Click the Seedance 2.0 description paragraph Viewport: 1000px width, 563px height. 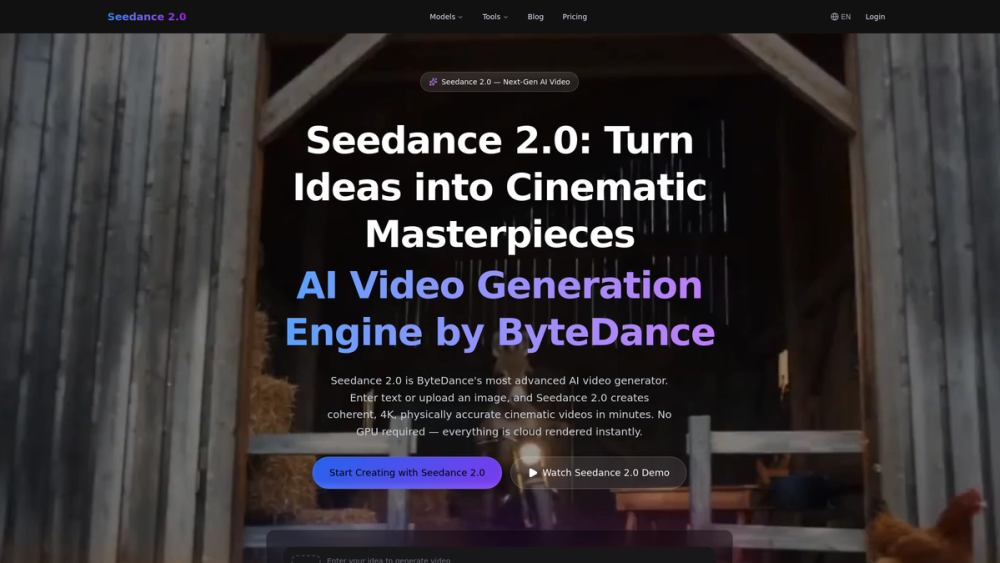[x=499, y=406]
